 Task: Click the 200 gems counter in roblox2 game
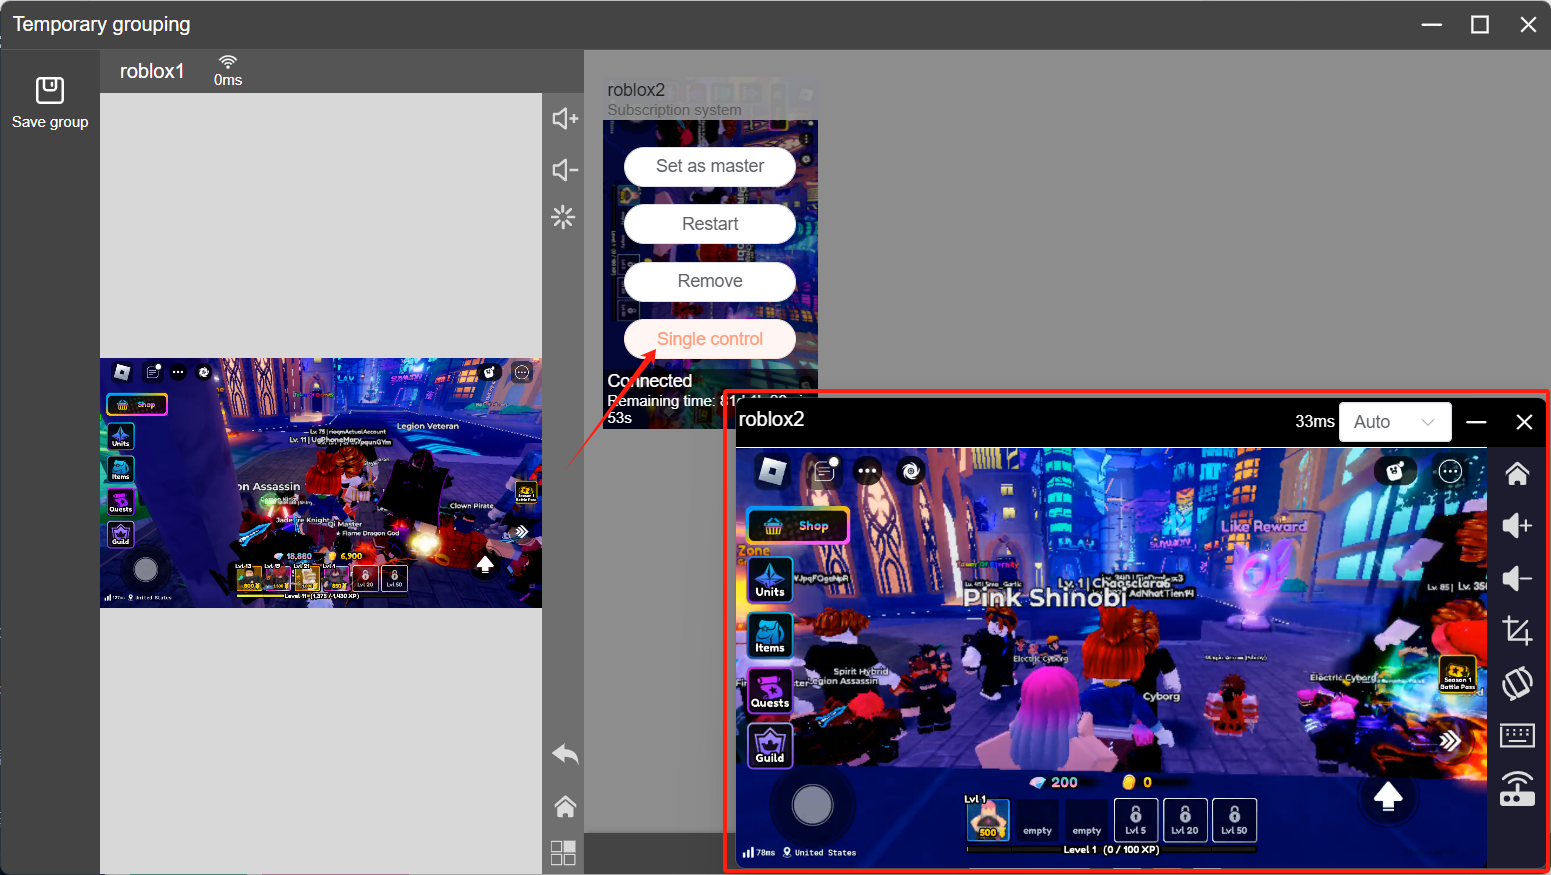(x=1054, y=782)
